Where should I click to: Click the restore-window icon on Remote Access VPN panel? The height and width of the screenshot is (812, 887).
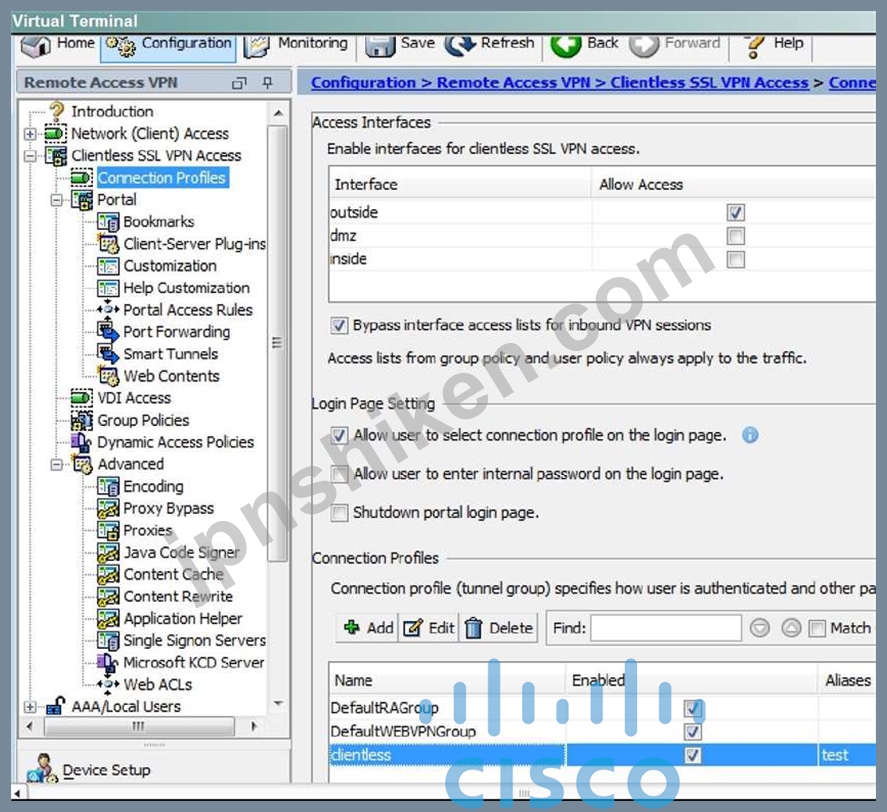239,83
